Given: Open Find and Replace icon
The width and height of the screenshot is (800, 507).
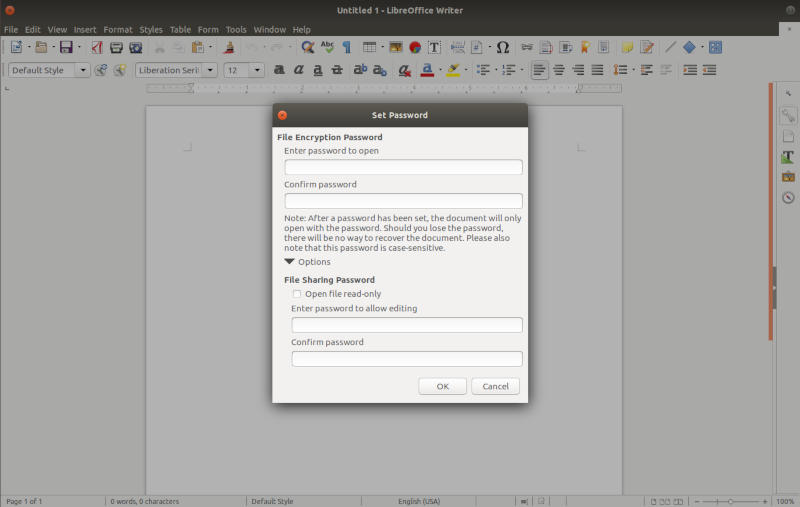Looking at the screenshot, I should tap(308, 47).
